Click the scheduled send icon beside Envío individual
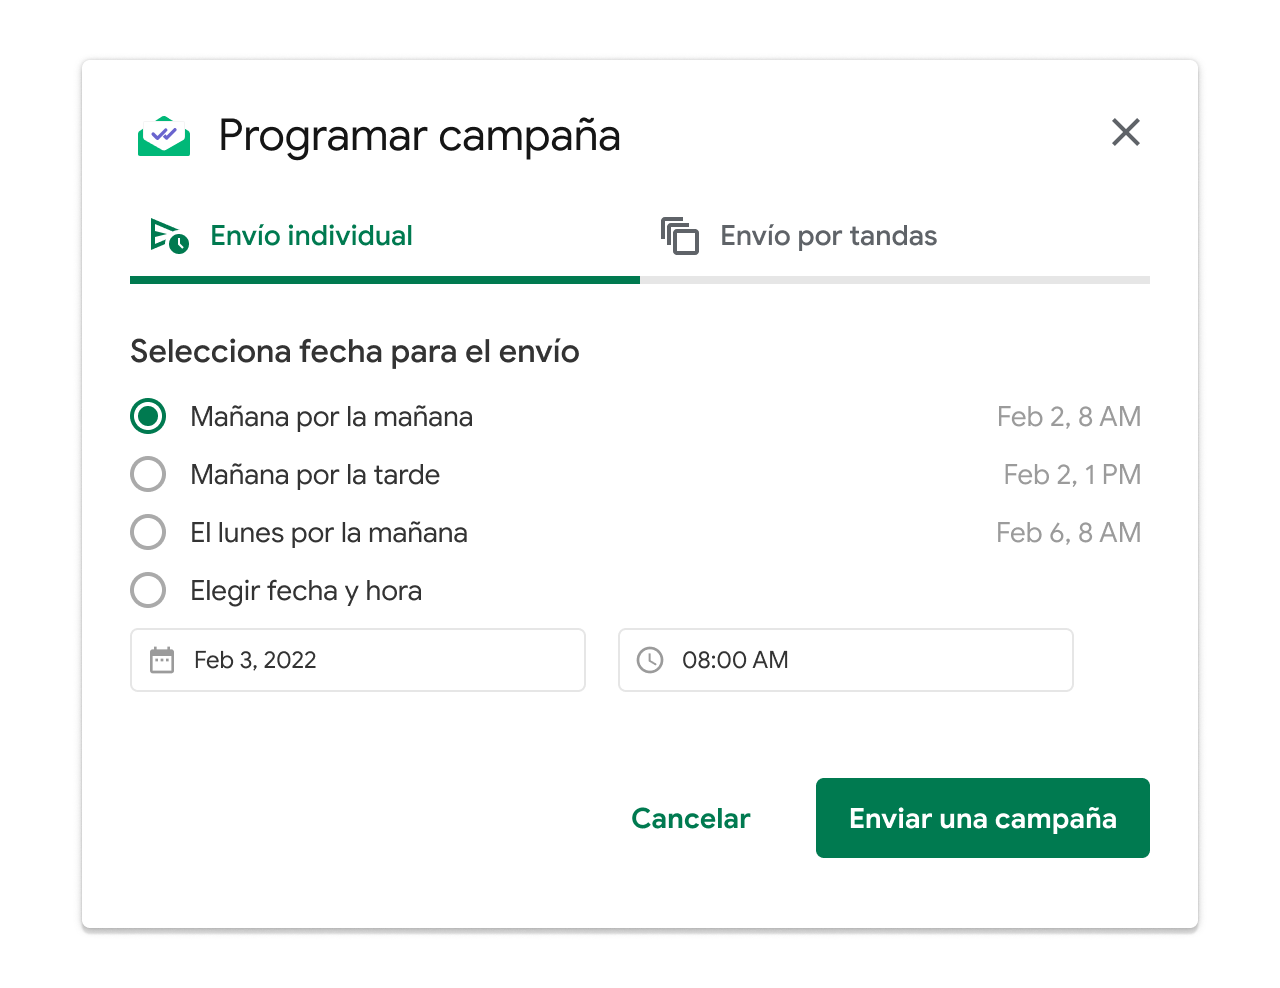This screenshot has width=1280, height=988. 168,235
